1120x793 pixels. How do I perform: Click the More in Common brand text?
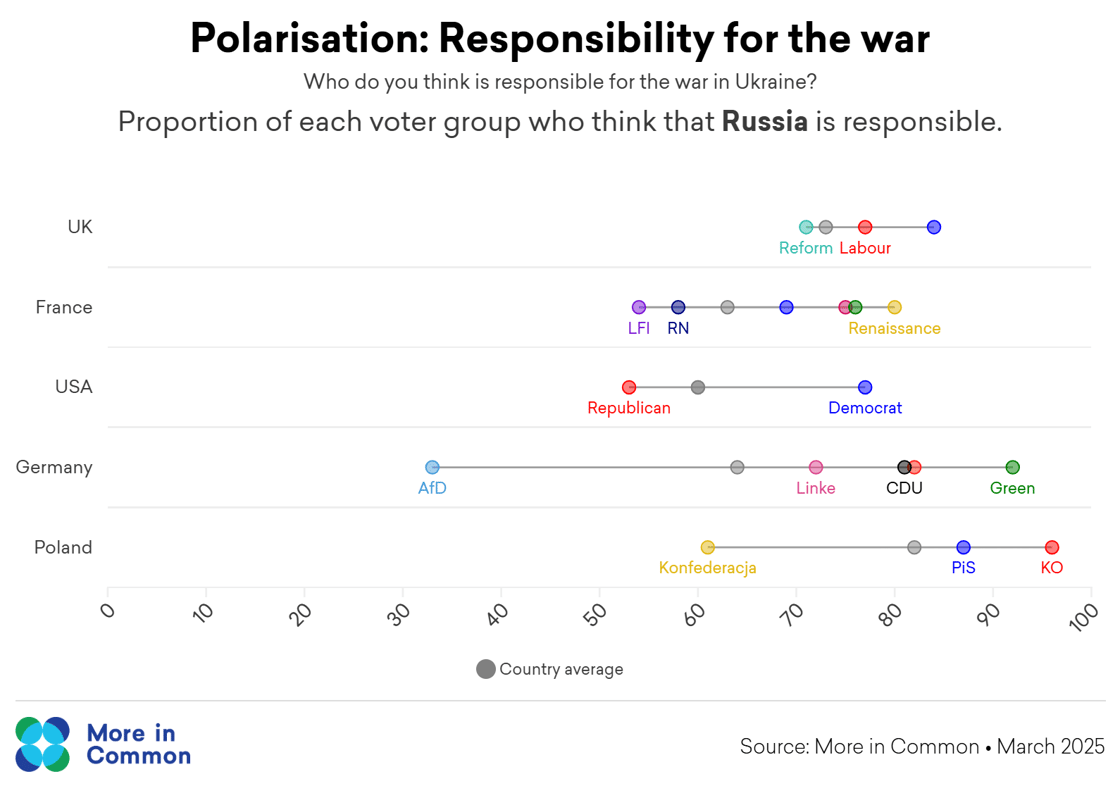138,744
